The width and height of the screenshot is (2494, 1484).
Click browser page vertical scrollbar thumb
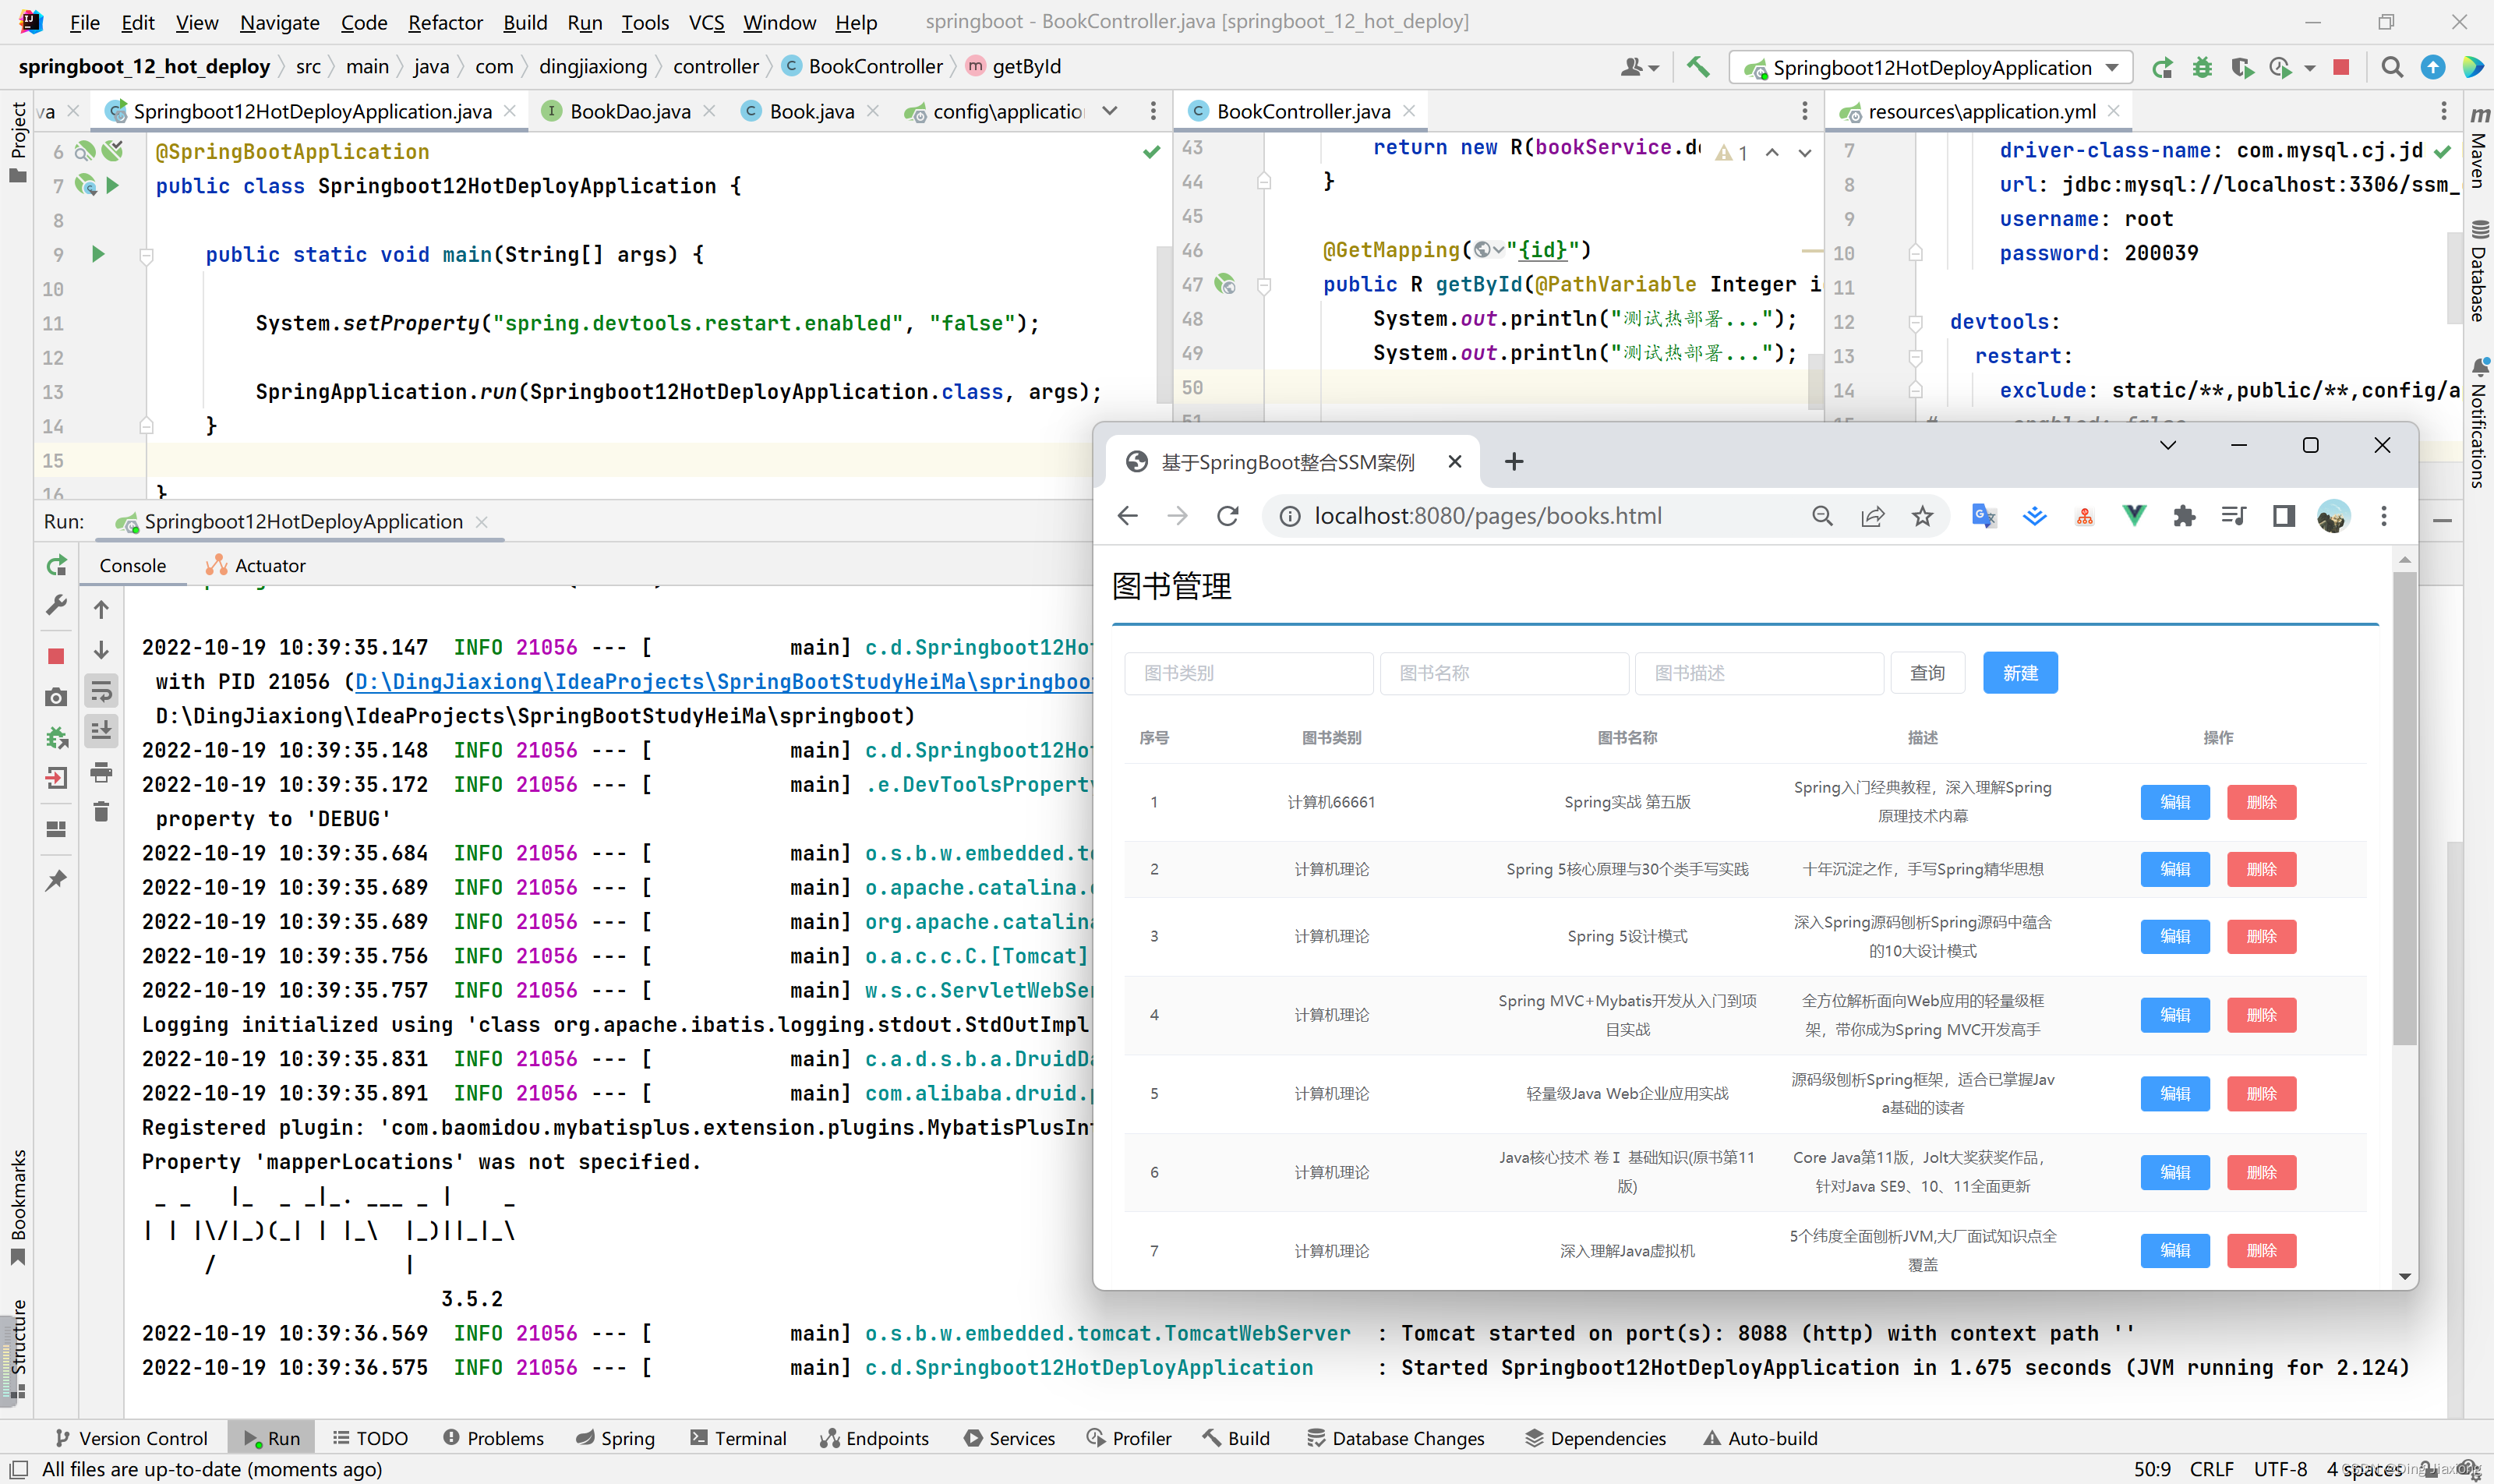2404,807
